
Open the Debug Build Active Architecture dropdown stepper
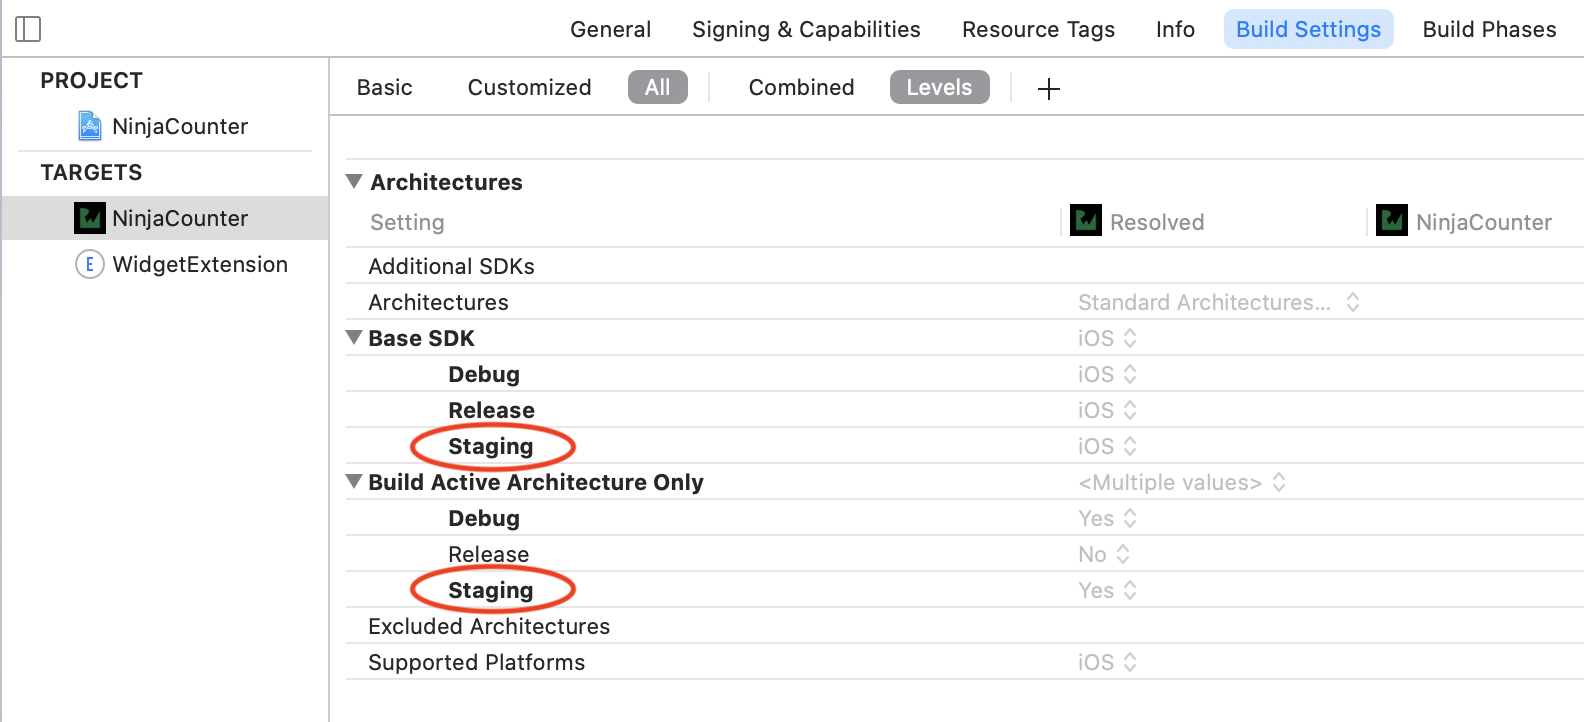[1131, 518]
